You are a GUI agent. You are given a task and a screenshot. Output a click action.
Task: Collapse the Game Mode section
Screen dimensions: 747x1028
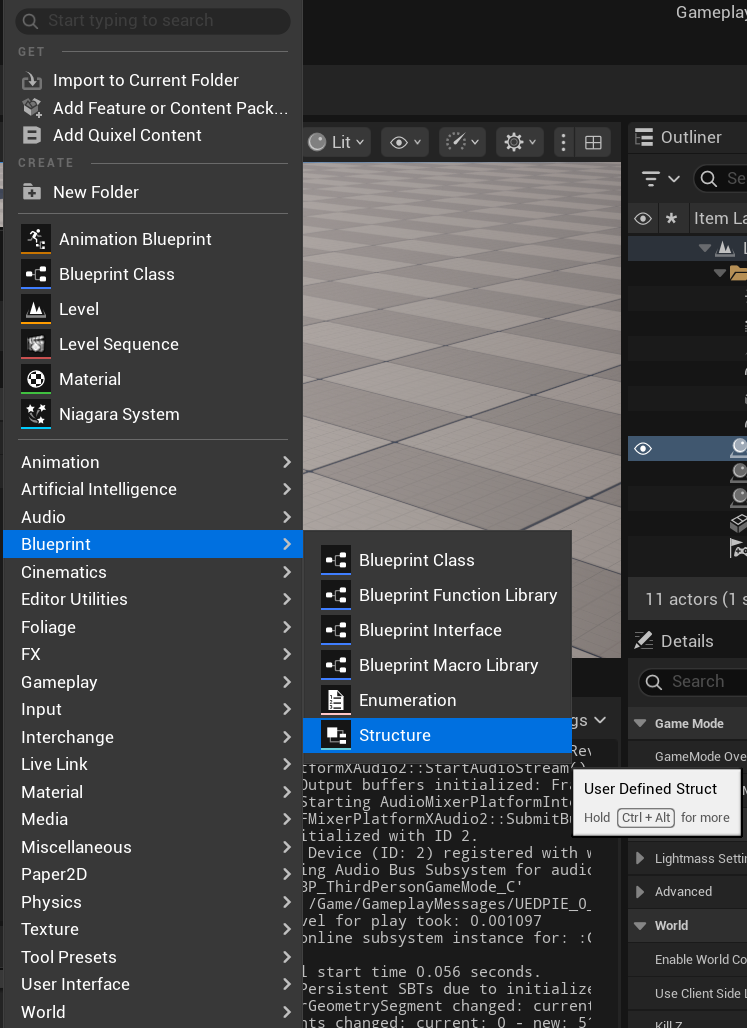pyautogui.click(x=640, y=724)
